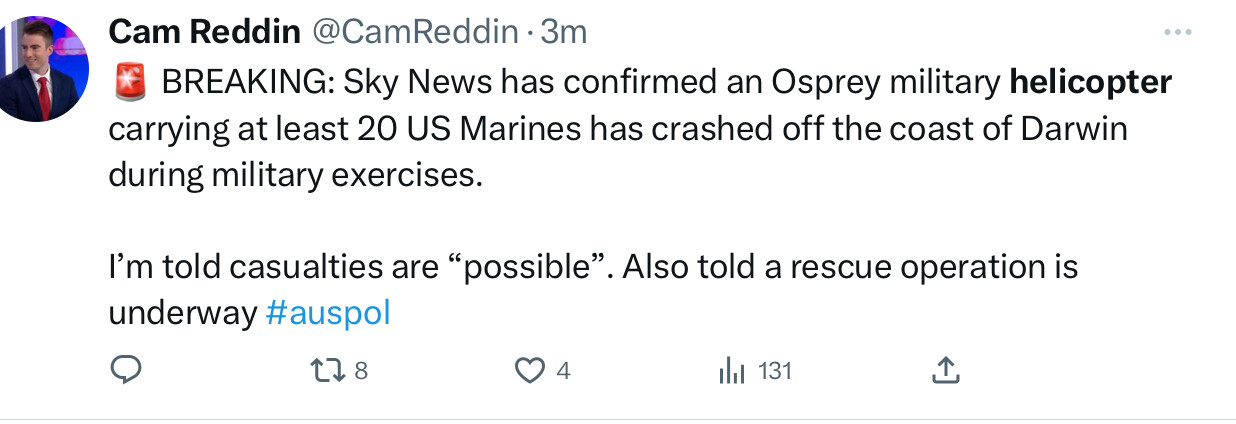The height and width of the screenshot is (424, 1236).
Task: Click the display name Cam Reddin
Action: click(x=204, y=32)
